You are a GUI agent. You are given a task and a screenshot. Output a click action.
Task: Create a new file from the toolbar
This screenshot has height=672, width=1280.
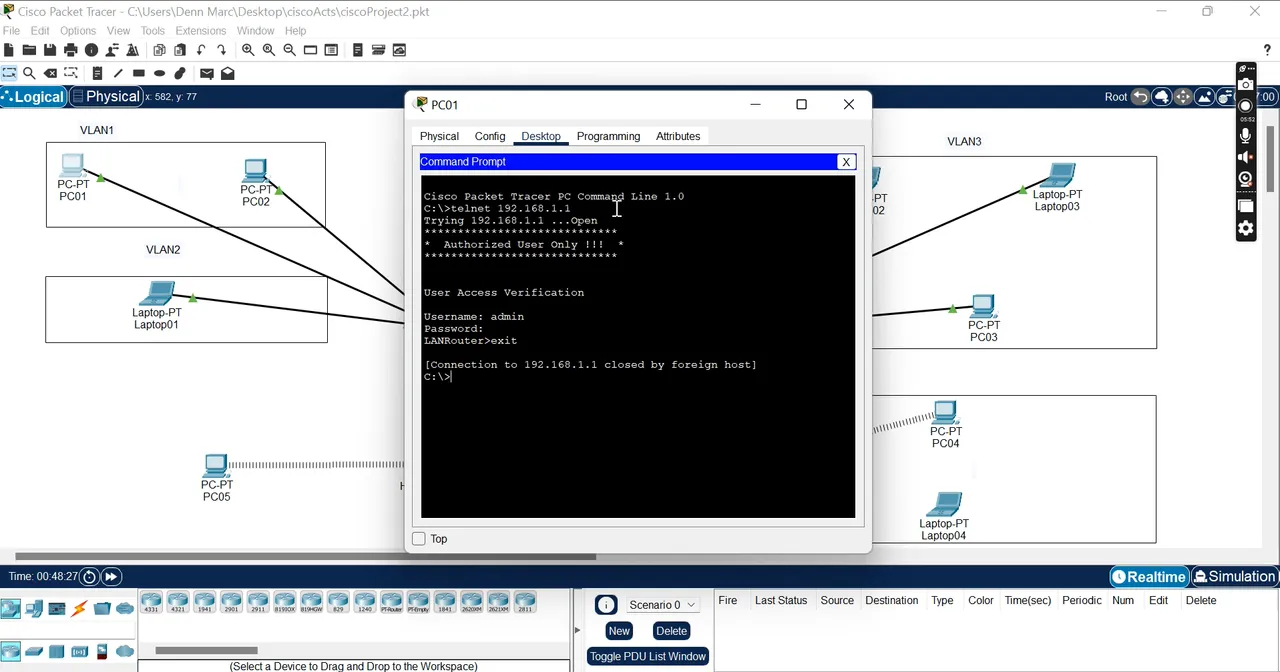coord(9,50)
